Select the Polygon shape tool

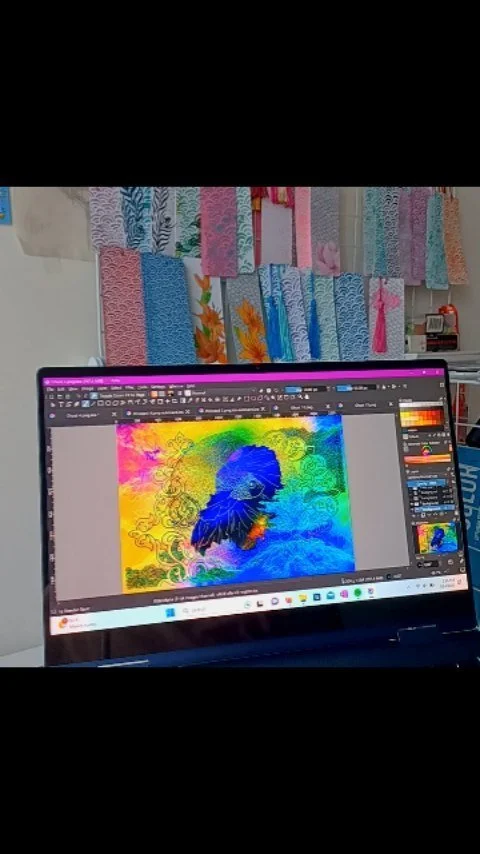(x=116, y=404)
